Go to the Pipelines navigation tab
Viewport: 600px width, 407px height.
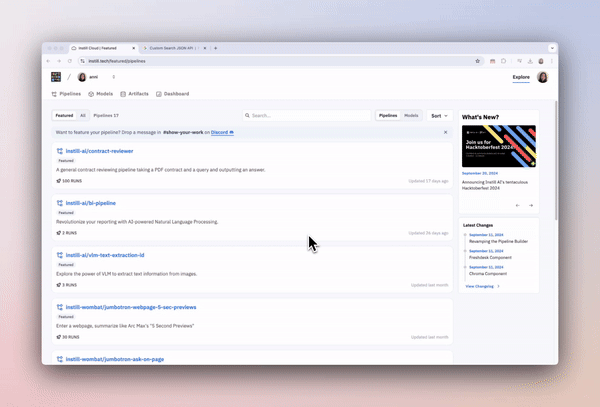(66, 94)
